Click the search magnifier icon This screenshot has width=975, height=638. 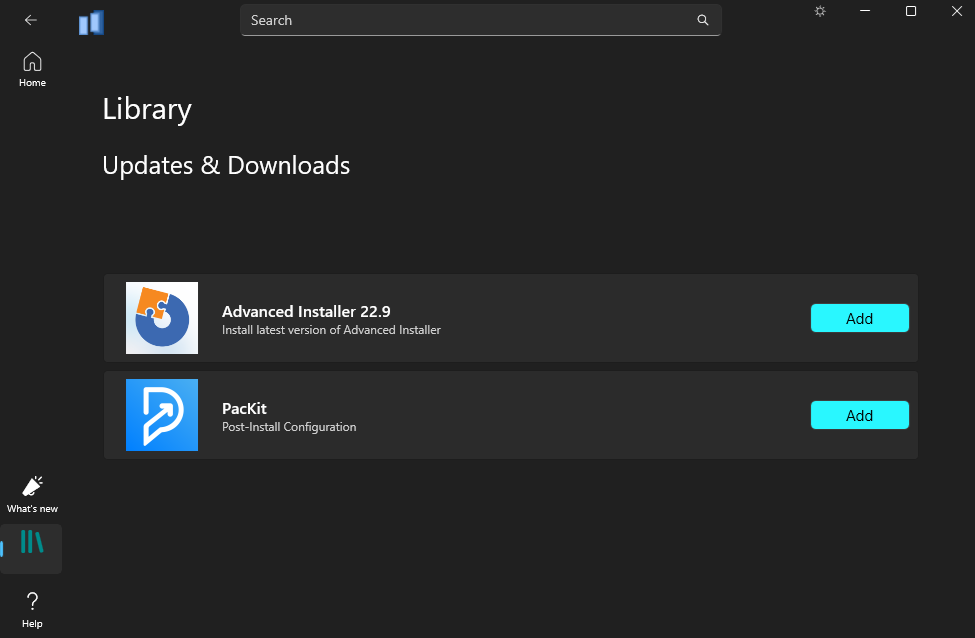tap(703, 20)
